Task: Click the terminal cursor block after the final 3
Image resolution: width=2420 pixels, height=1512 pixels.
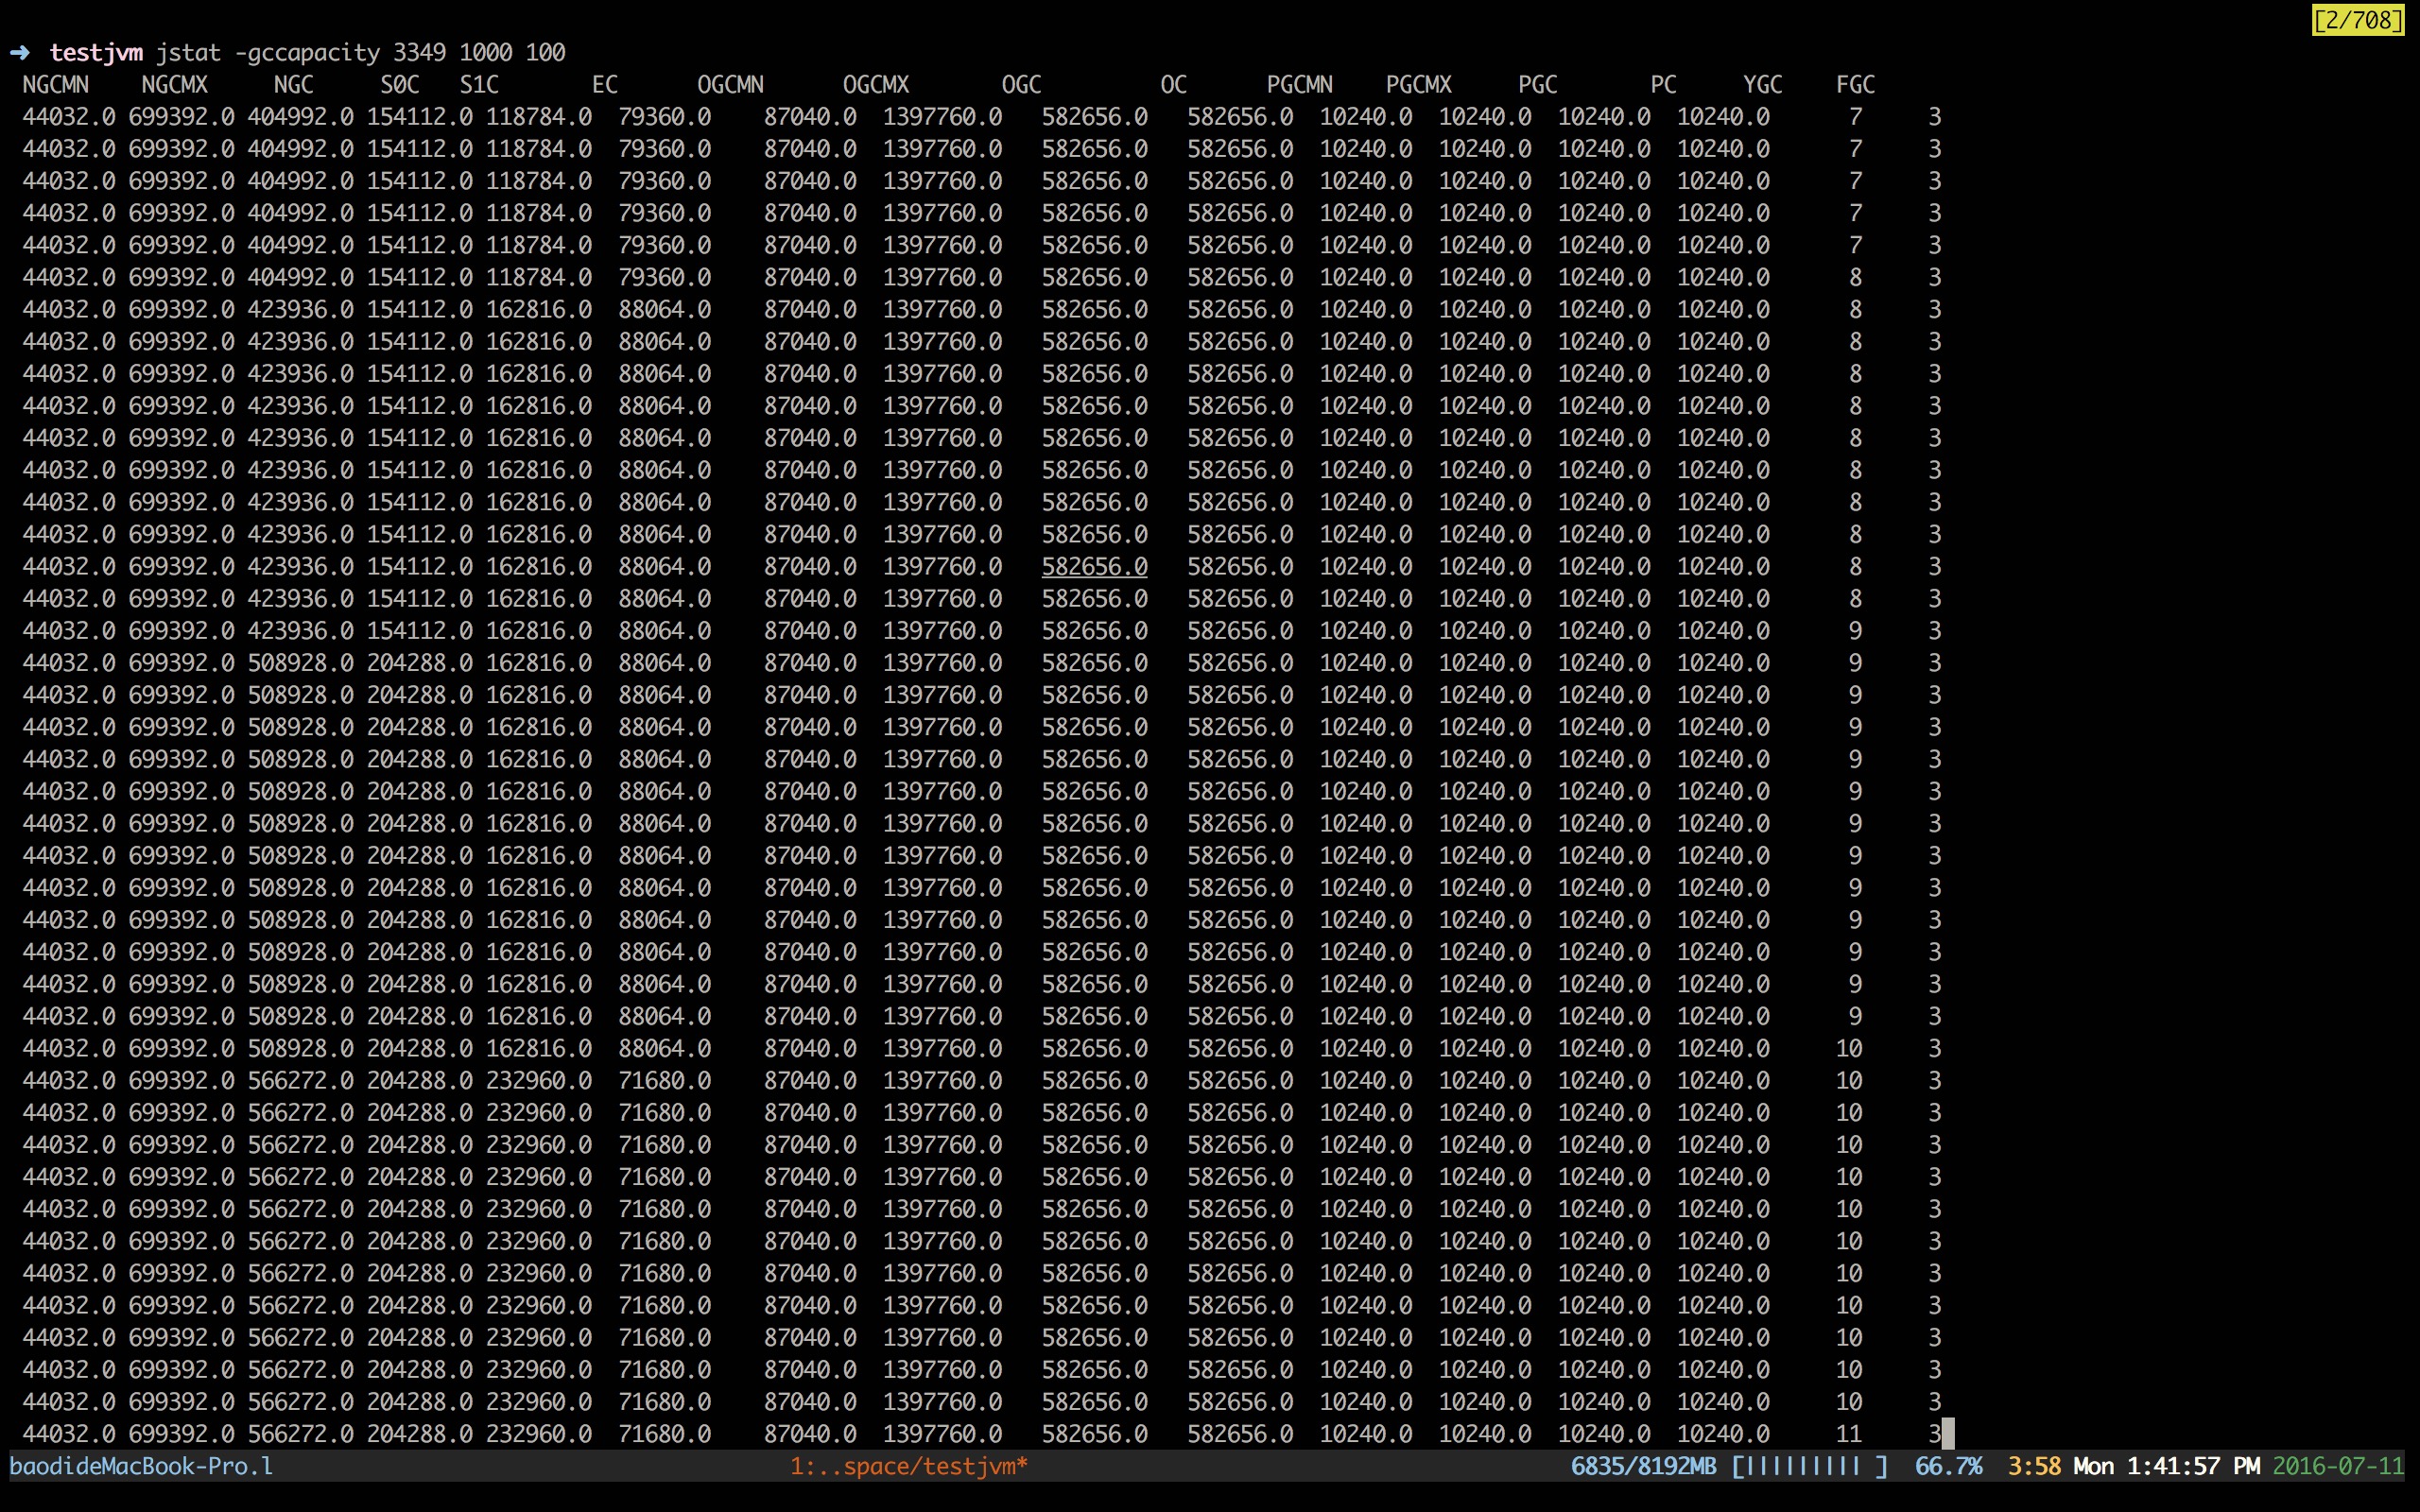Action: pyautogui.click(x=1948, y=1434)
